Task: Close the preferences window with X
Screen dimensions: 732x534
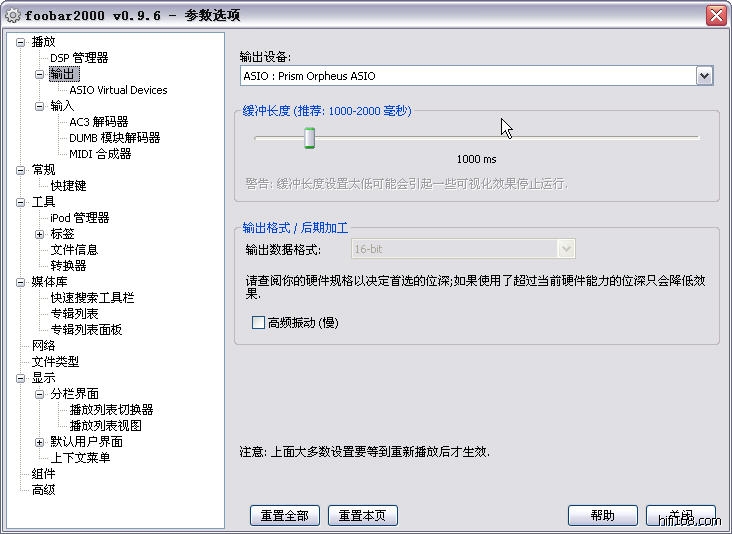Action: click(716, 15)
